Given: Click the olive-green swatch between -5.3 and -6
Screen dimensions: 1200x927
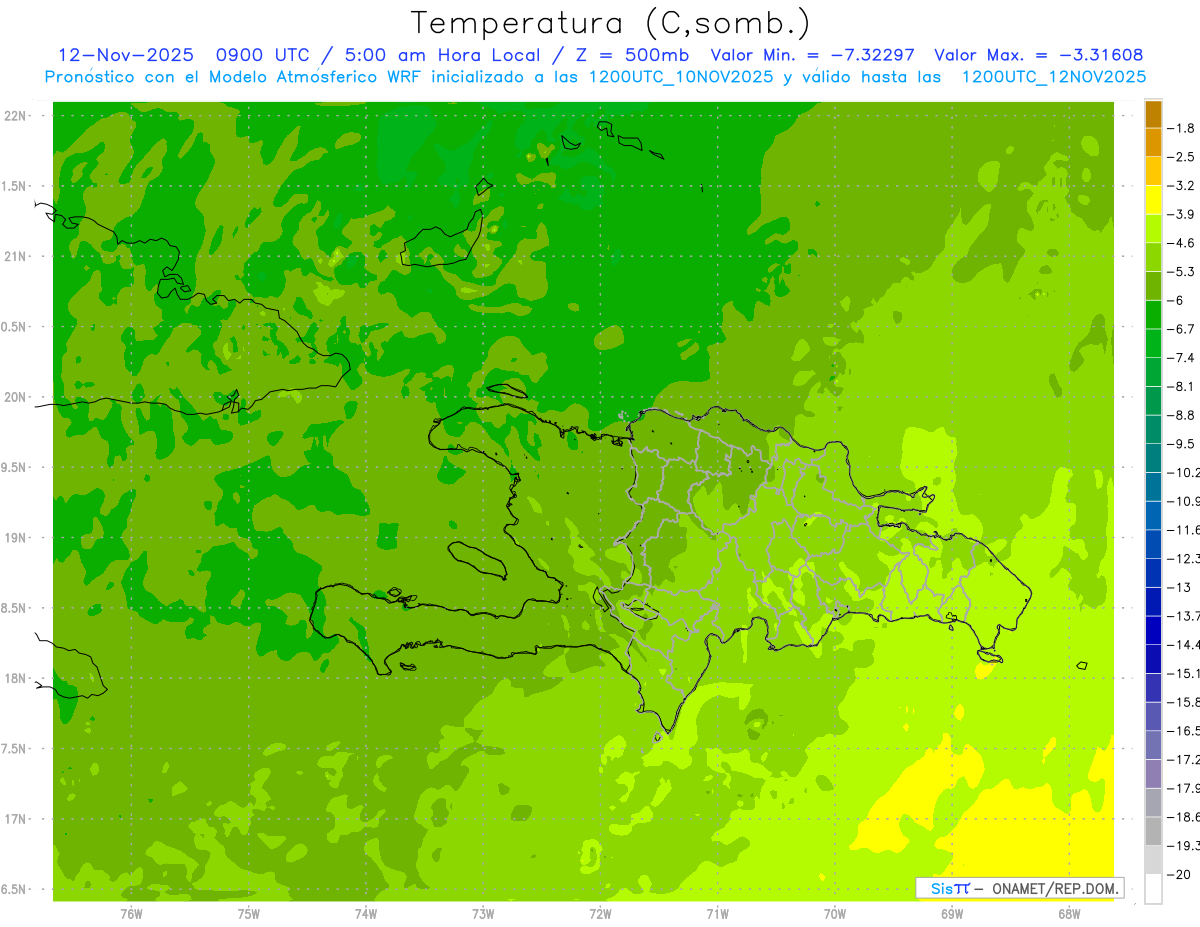Looking at the screenshot, I should 1153,286.
